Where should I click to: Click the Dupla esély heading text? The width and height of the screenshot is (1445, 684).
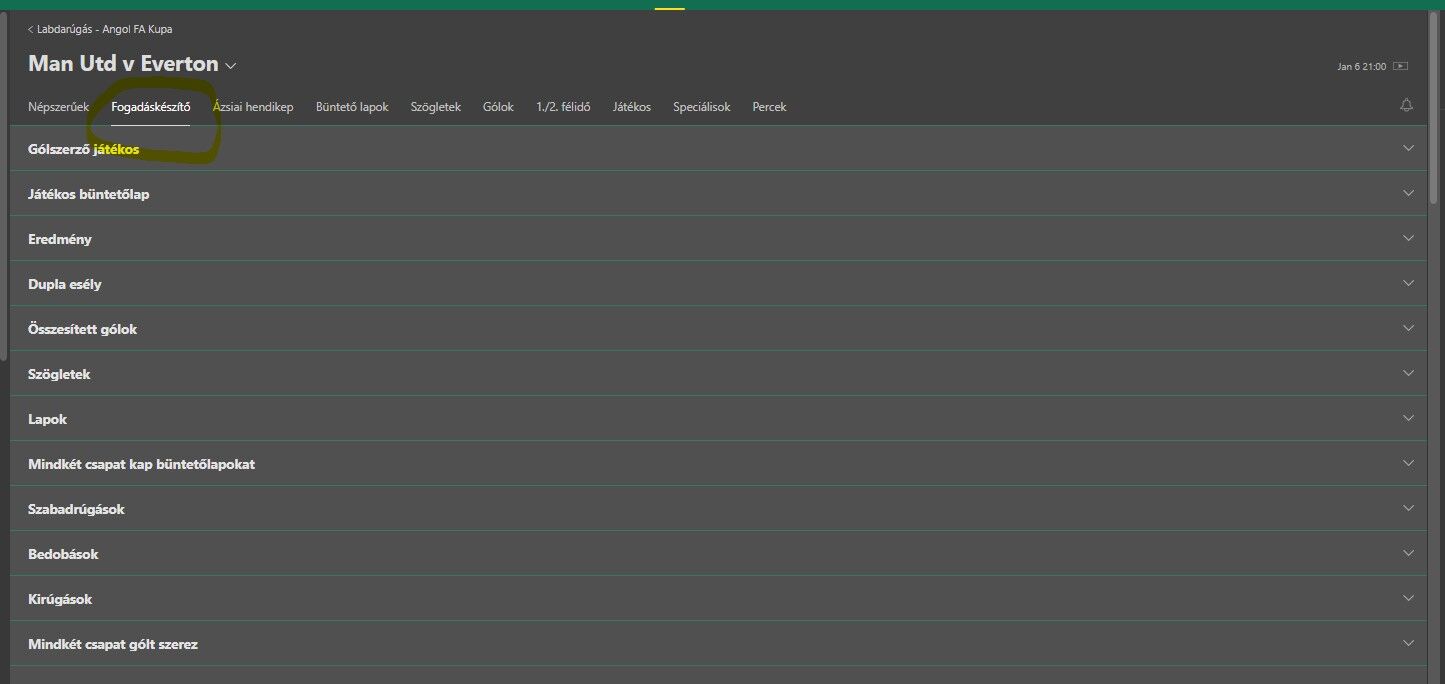[x=65, y=284]
